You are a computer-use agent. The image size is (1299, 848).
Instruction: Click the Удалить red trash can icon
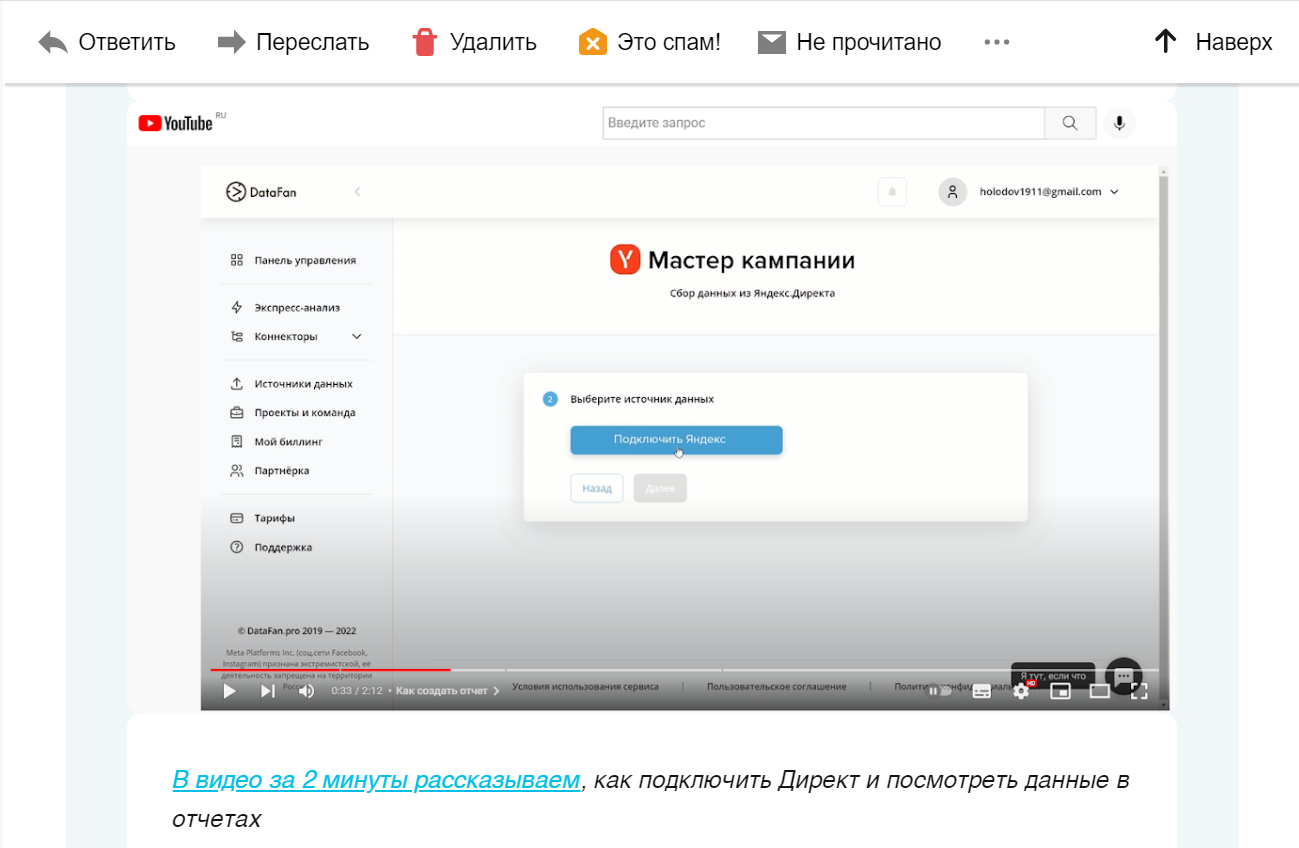pos(425,42)
